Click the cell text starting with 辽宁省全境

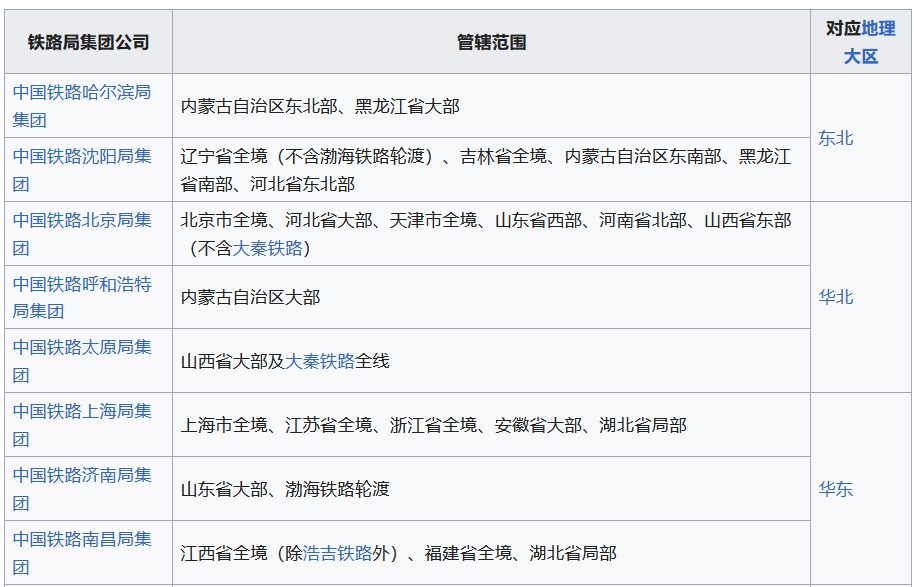coord(486,170)
